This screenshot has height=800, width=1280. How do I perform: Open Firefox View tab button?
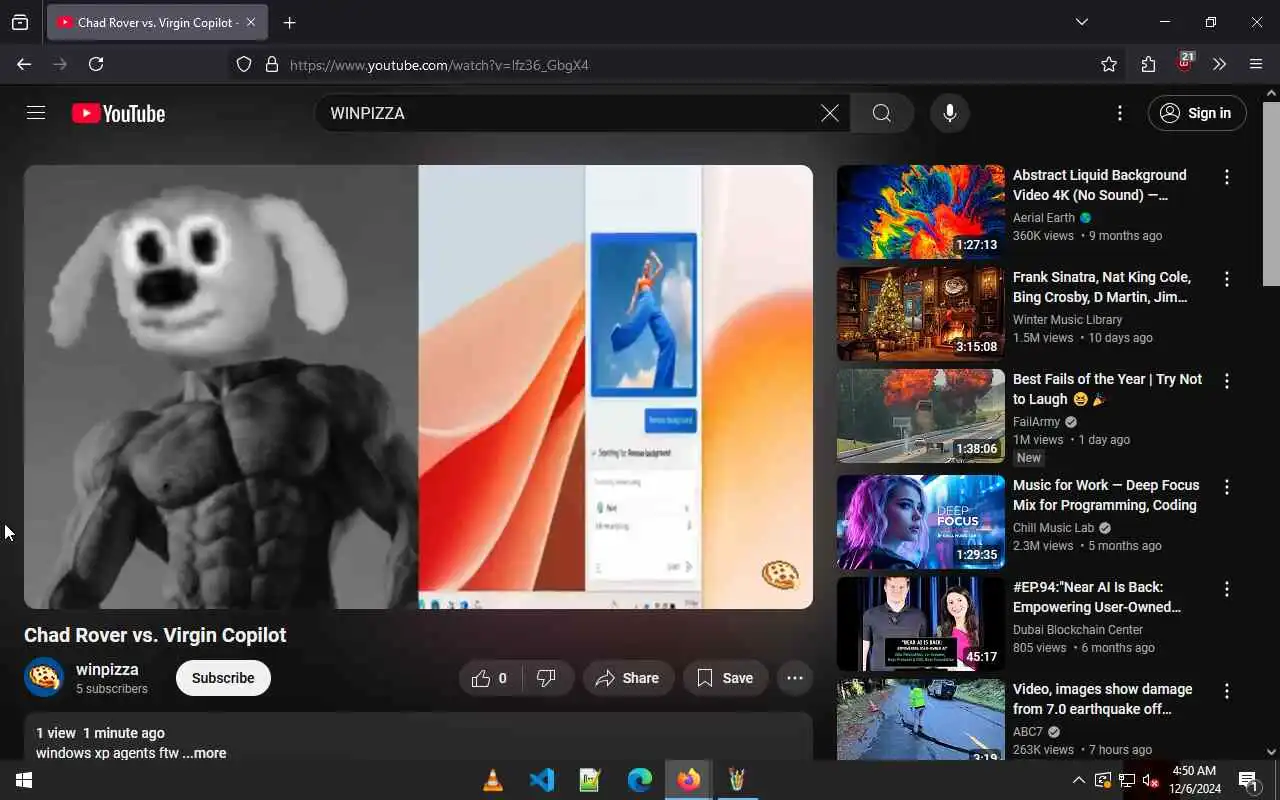[x=20, y=22]
